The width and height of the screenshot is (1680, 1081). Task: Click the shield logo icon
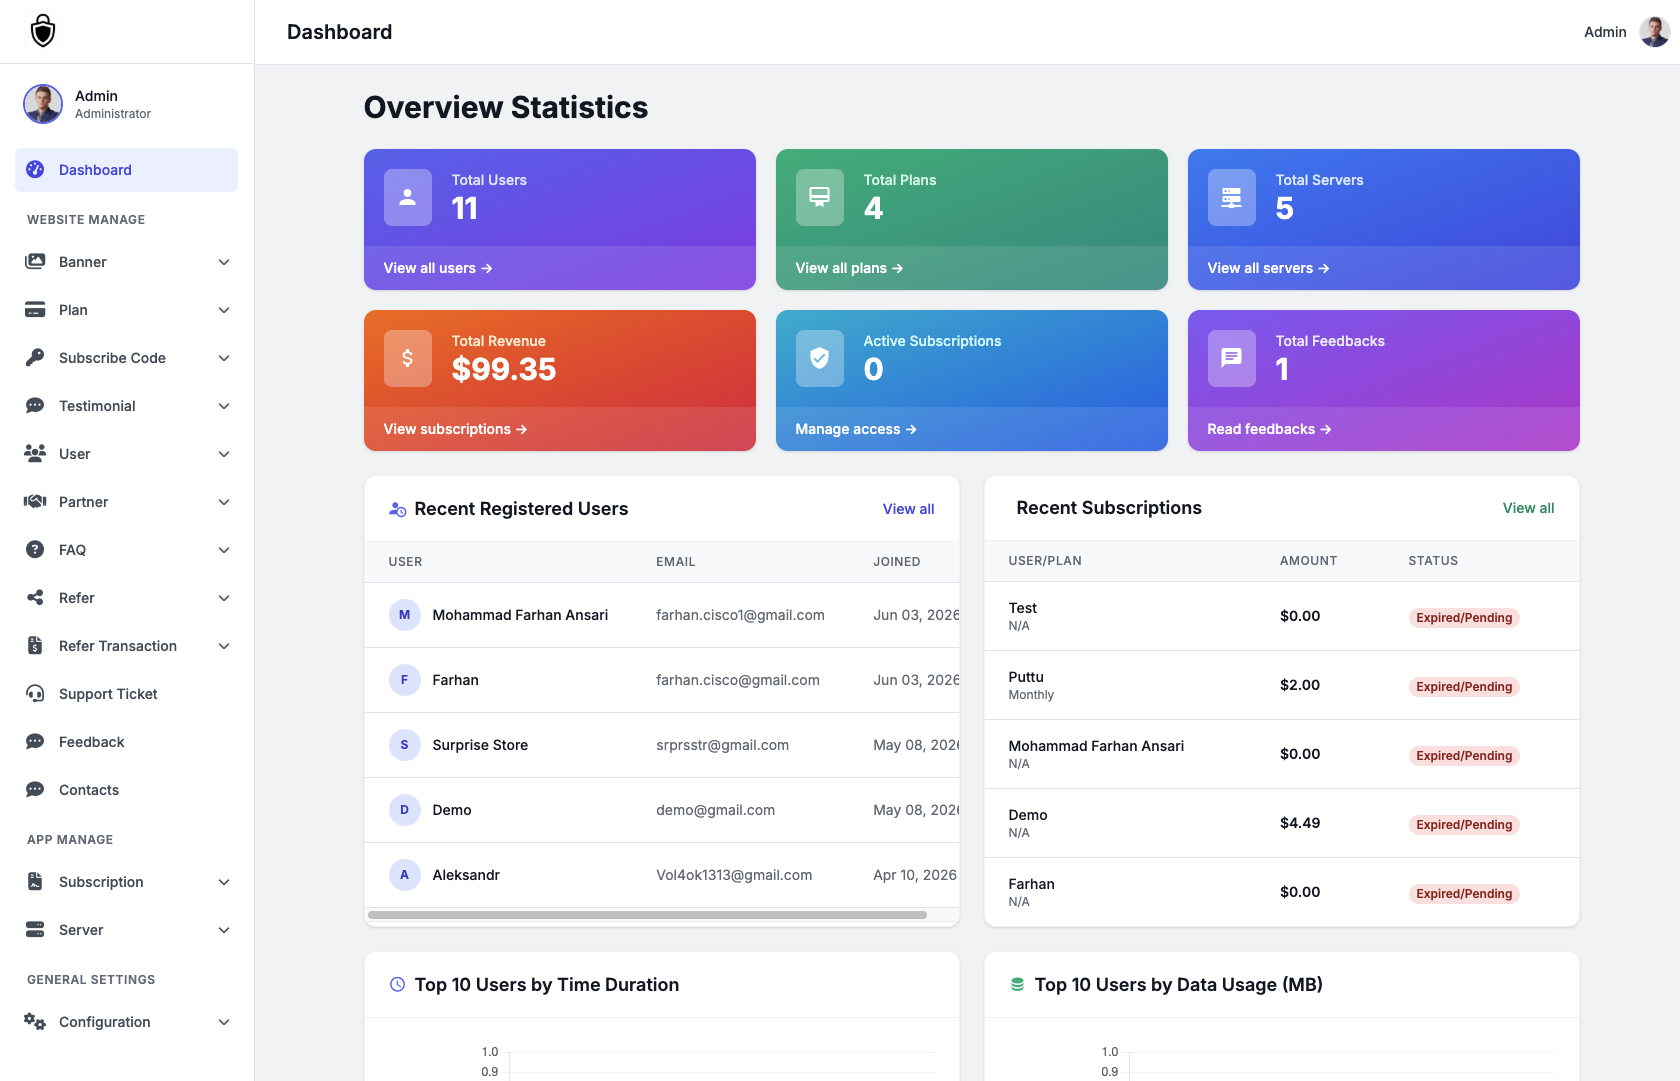43,31
